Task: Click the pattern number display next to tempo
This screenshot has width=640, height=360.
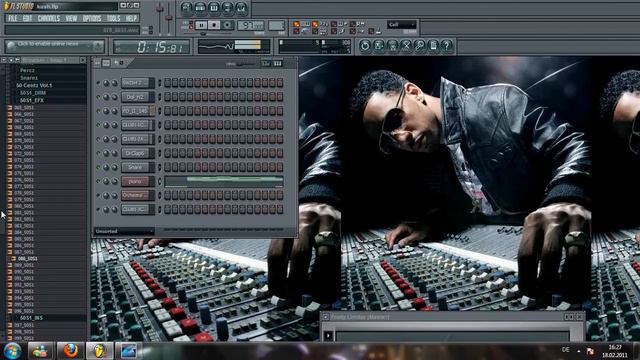Action: click(276, 25)
